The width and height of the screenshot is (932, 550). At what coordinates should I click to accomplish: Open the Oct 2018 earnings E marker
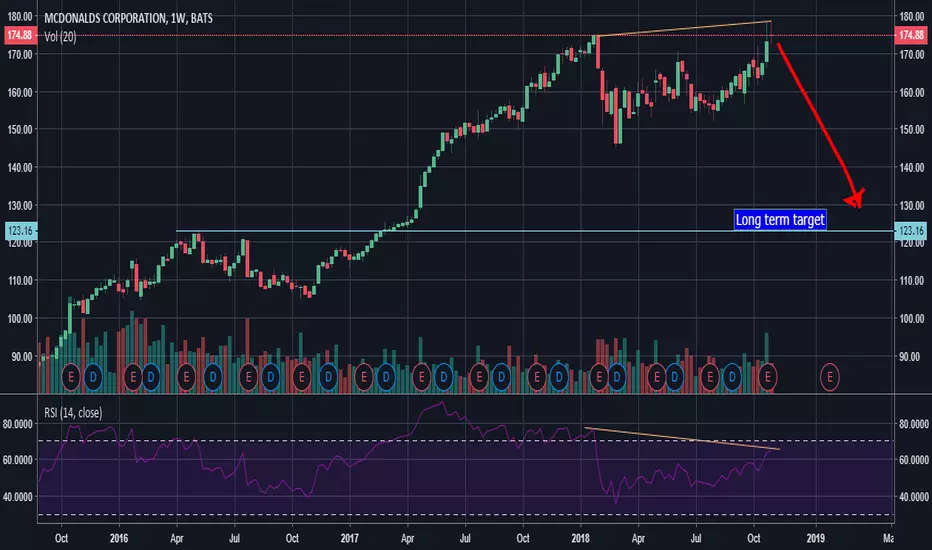pos(767,377)
